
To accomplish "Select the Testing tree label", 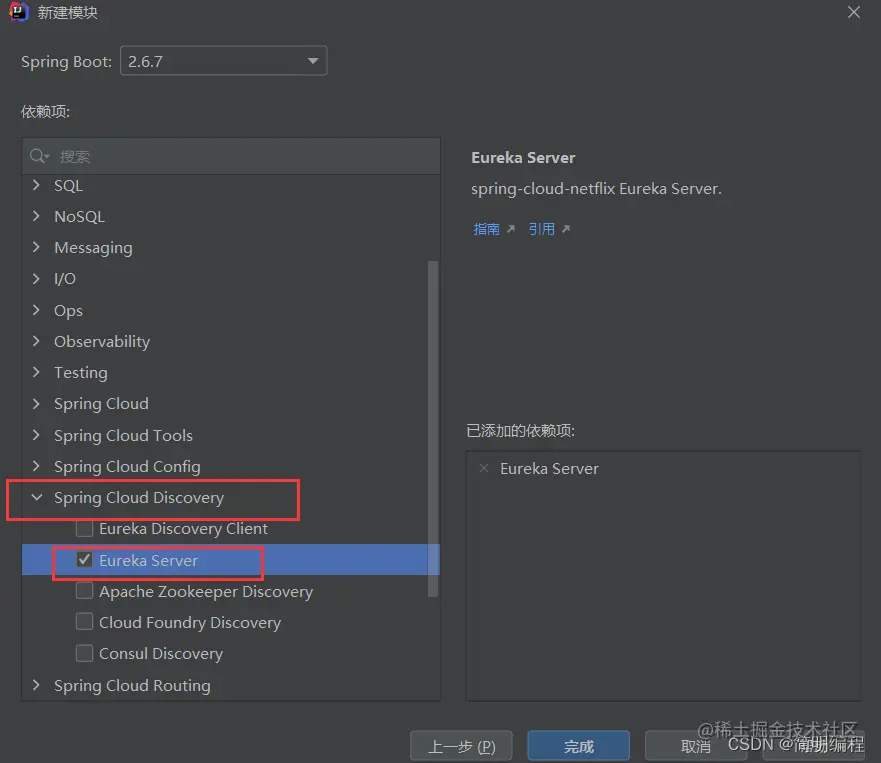I will [80, 373].
